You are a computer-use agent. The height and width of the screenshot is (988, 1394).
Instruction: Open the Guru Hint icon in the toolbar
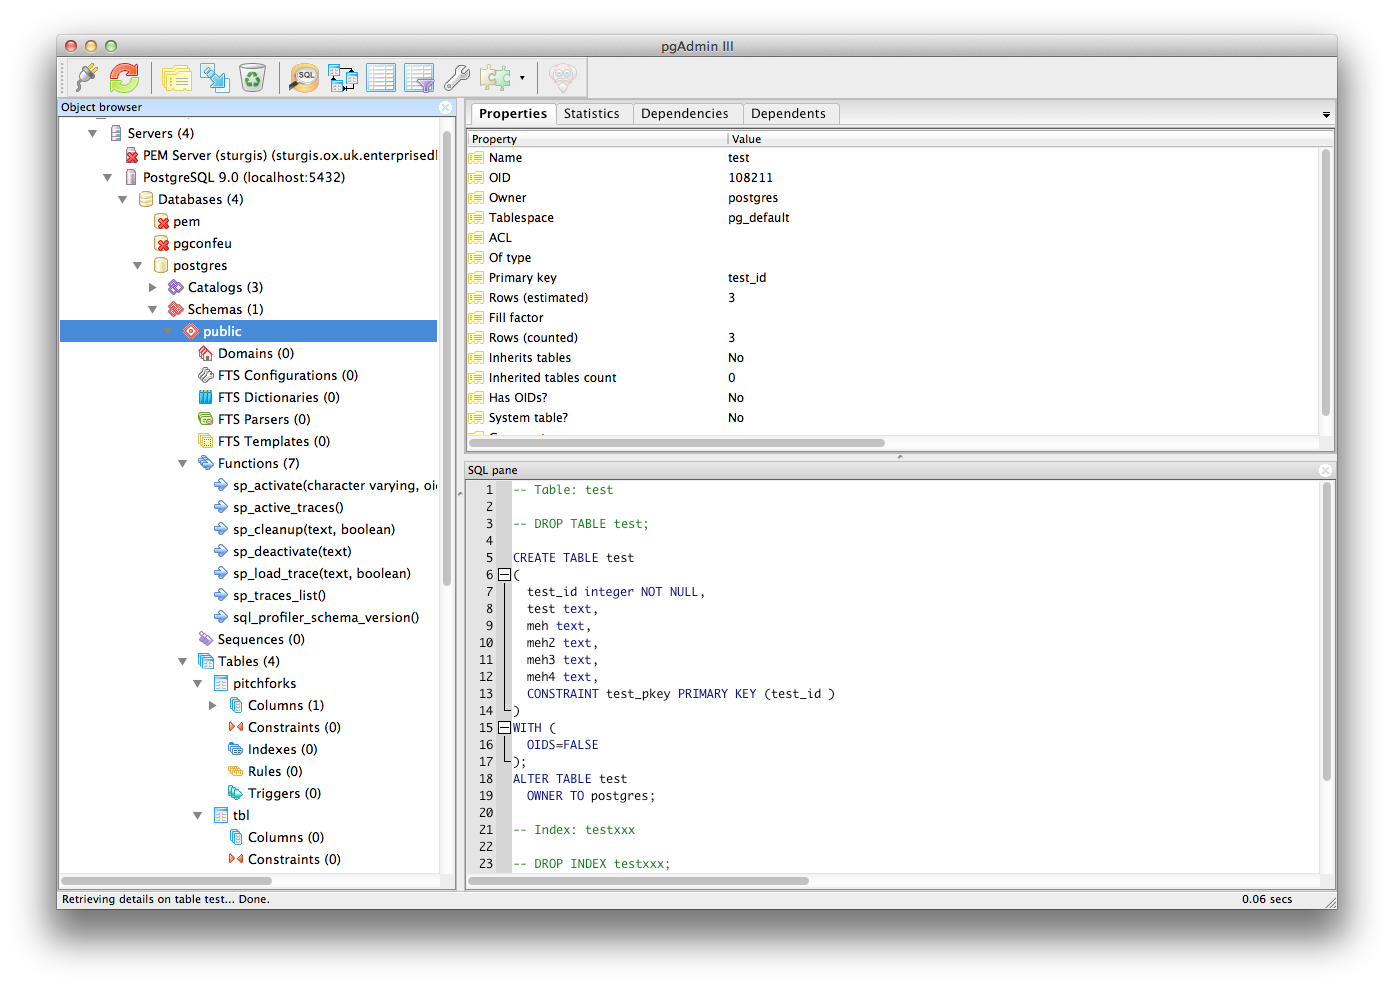point(563,77)
